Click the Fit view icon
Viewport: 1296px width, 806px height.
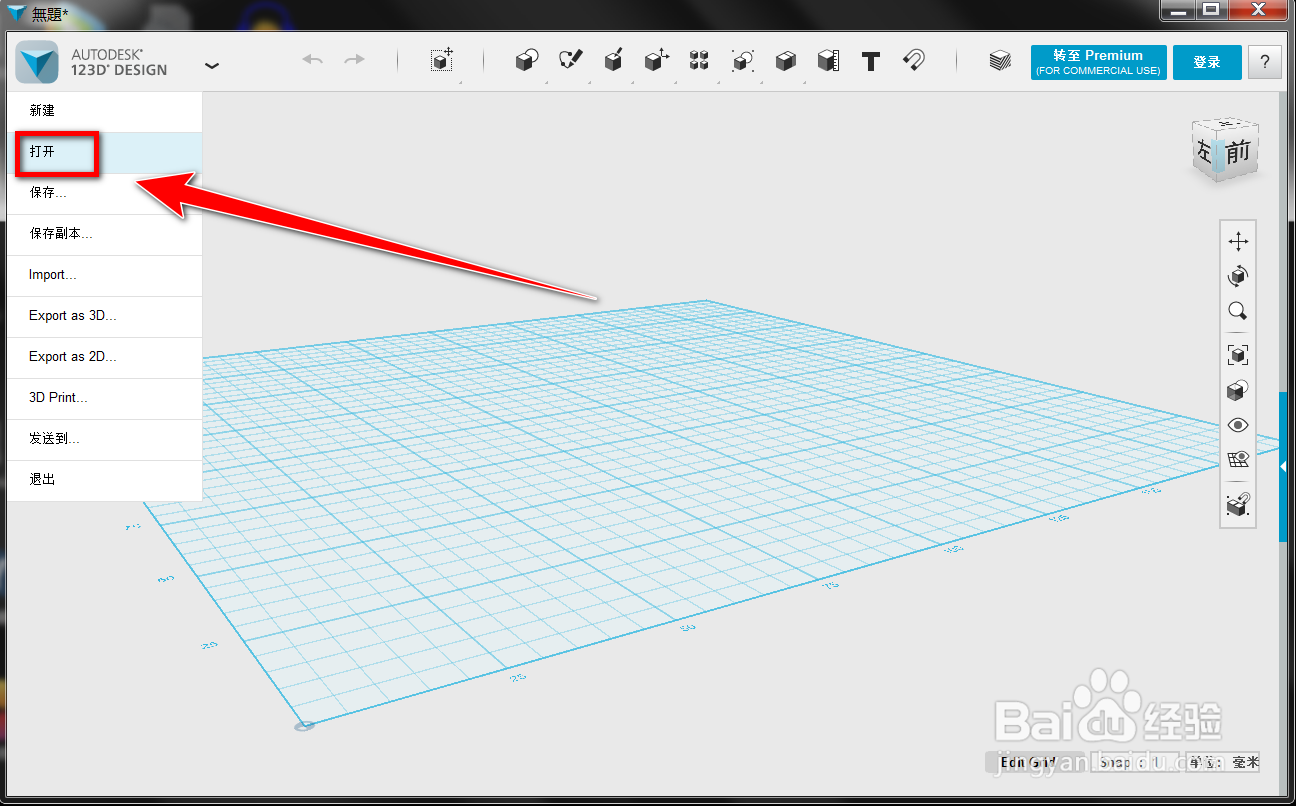click(1238, 355)
